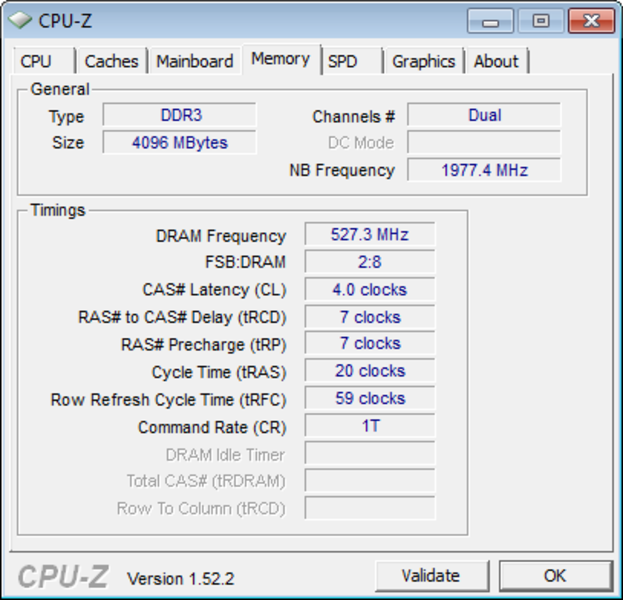Click the Channels # field showing Dual
This screenshot has width=623, height=600.
pos(484,115)
